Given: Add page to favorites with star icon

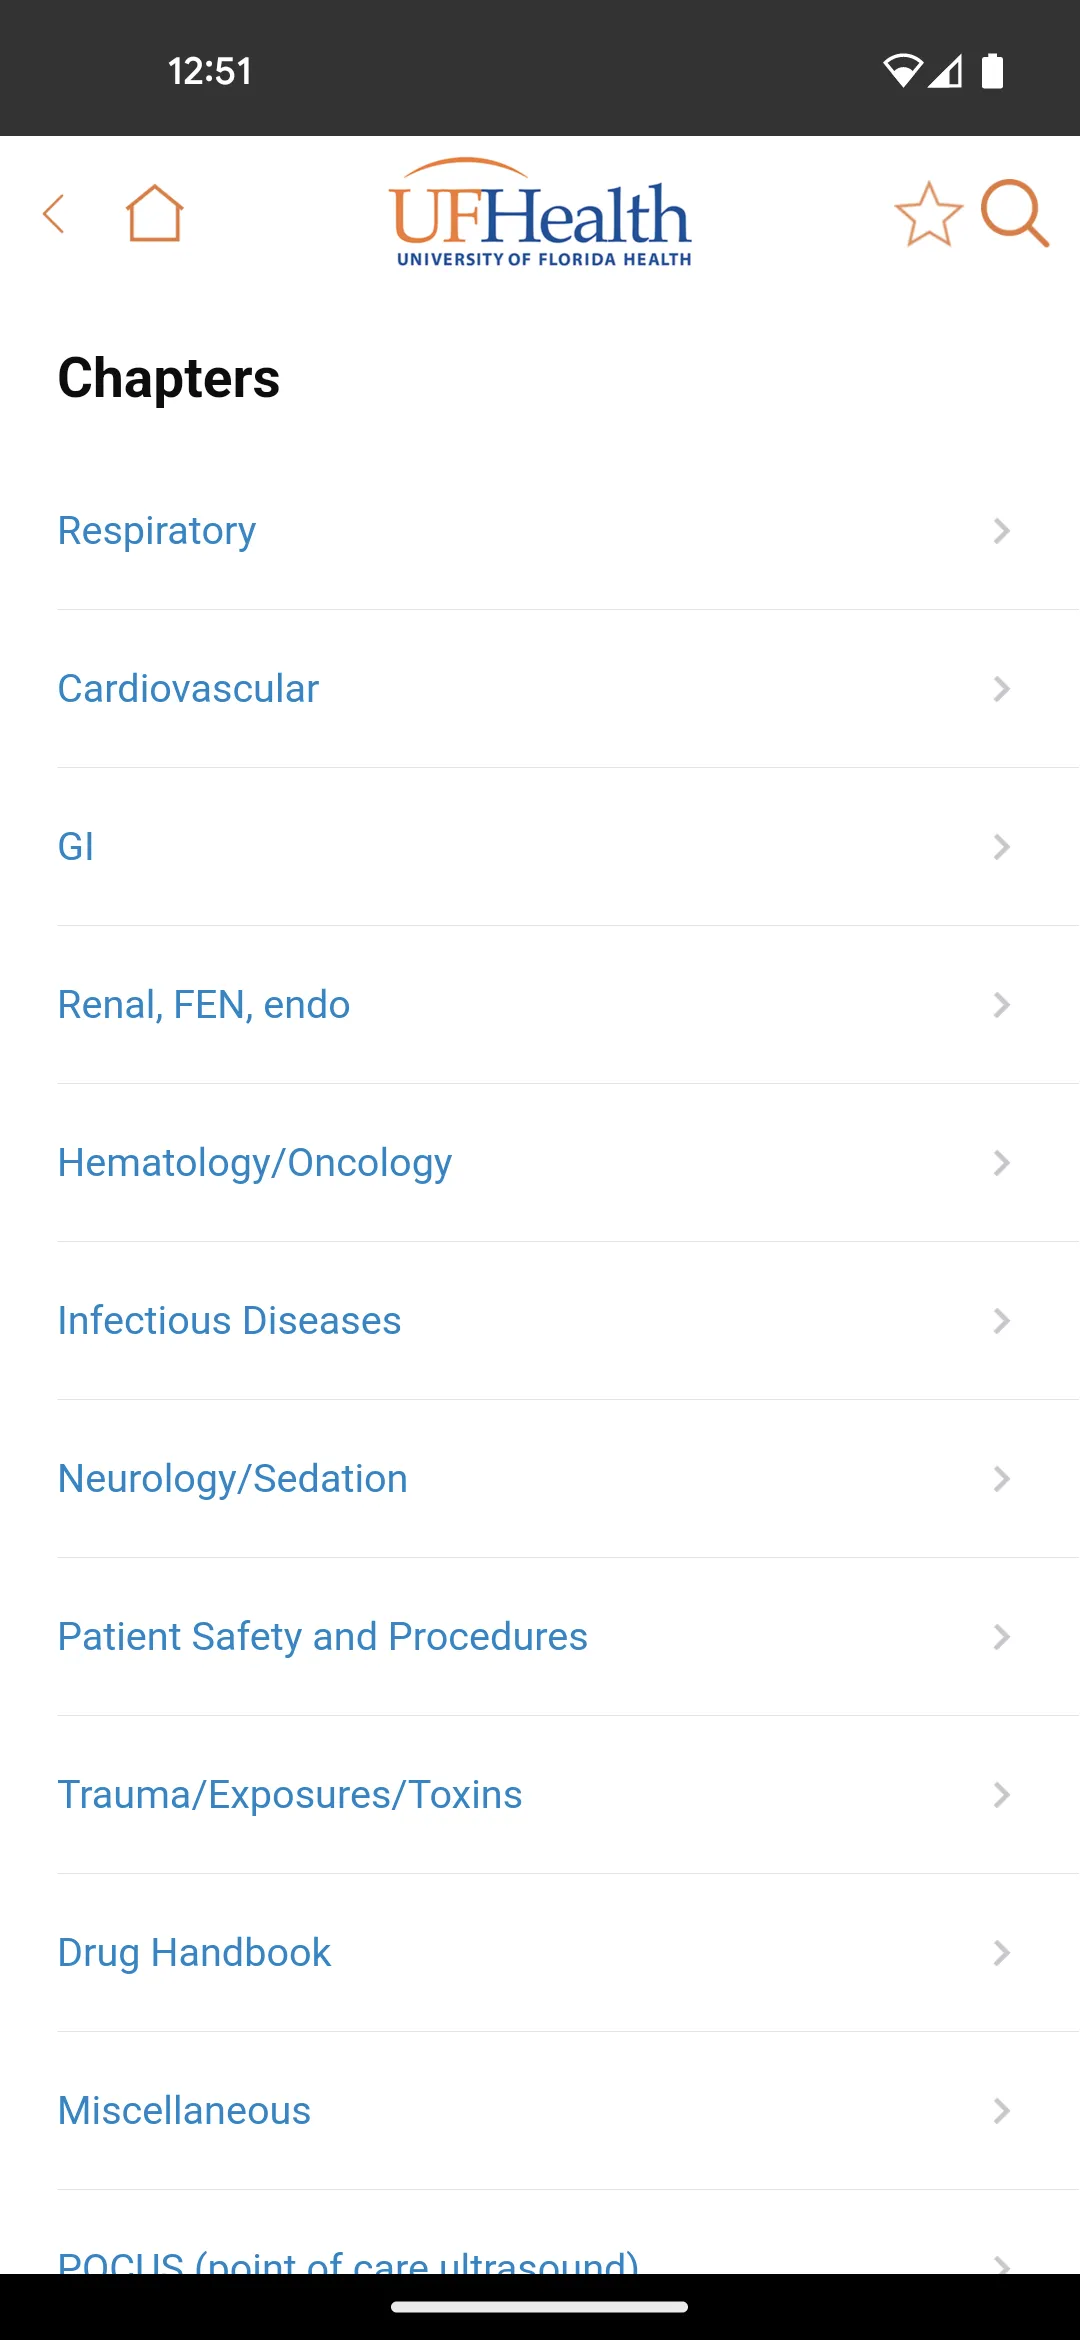Looking at the screenshot, I should pos(928,213).
